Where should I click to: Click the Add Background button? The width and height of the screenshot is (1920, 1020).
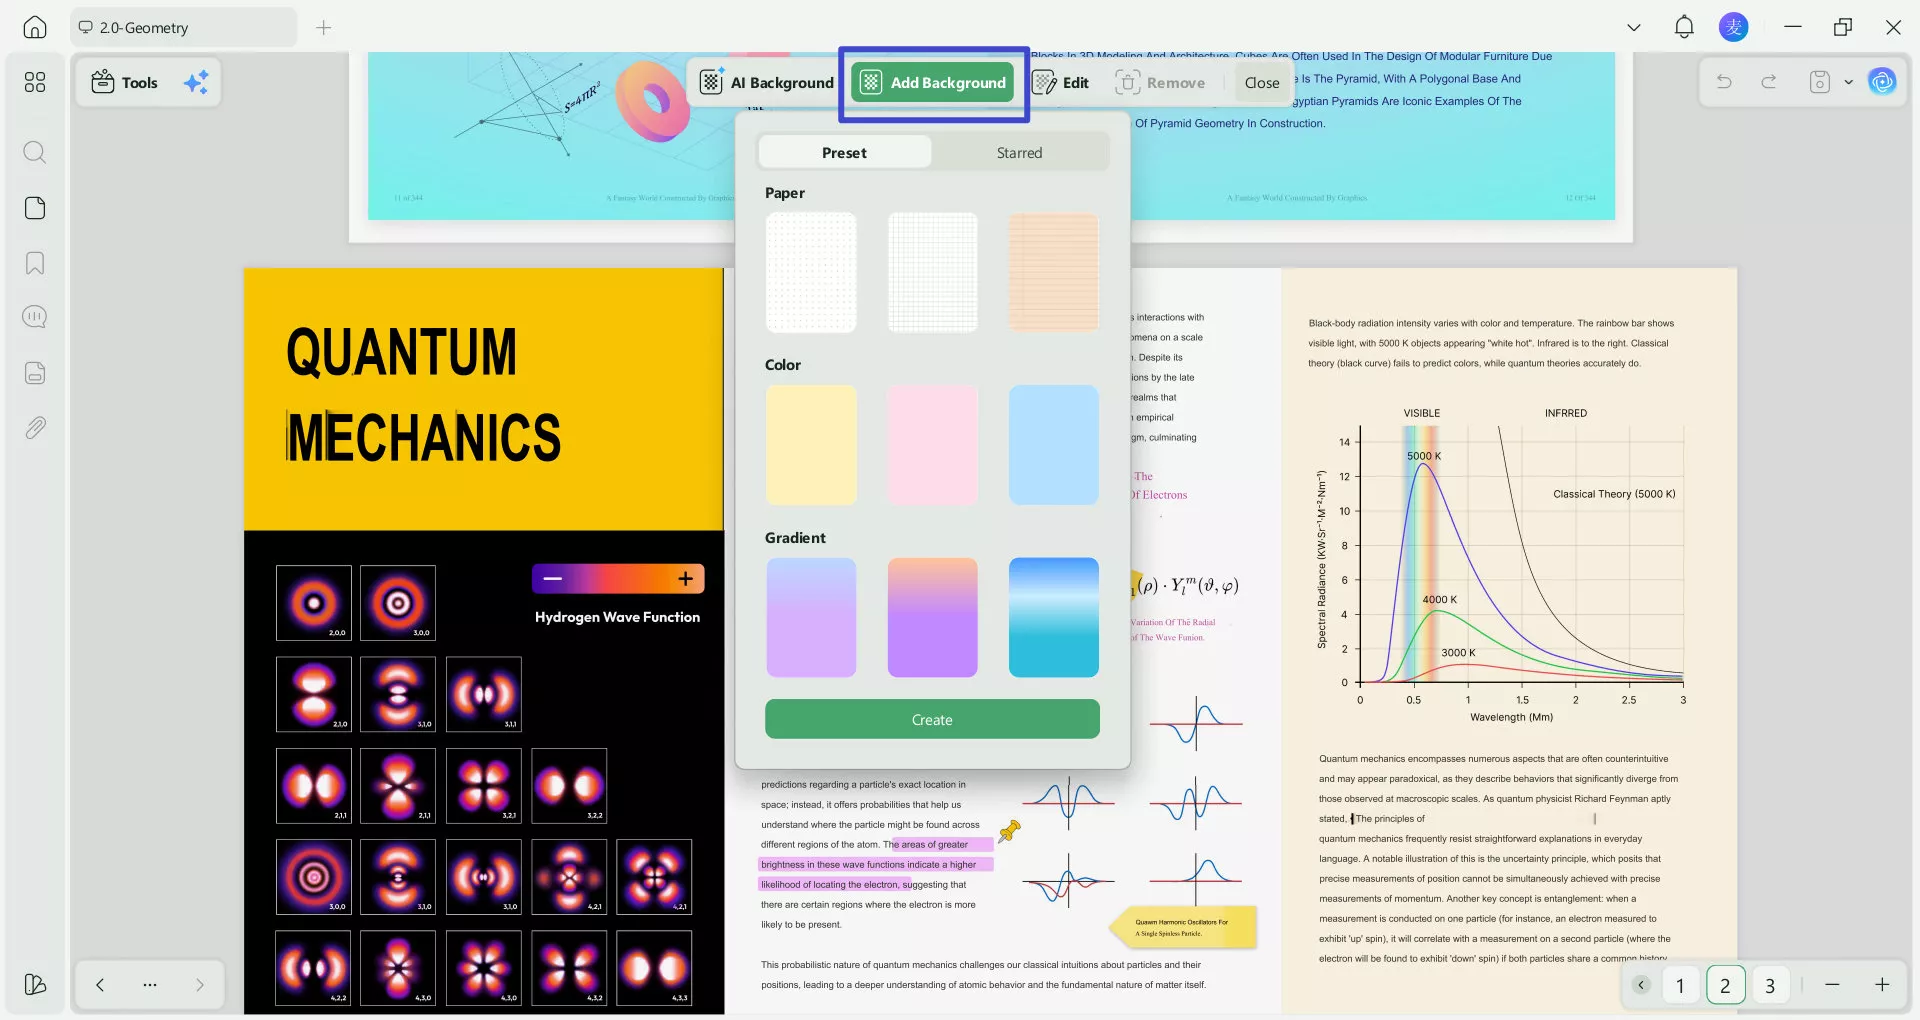coord(934,82)
